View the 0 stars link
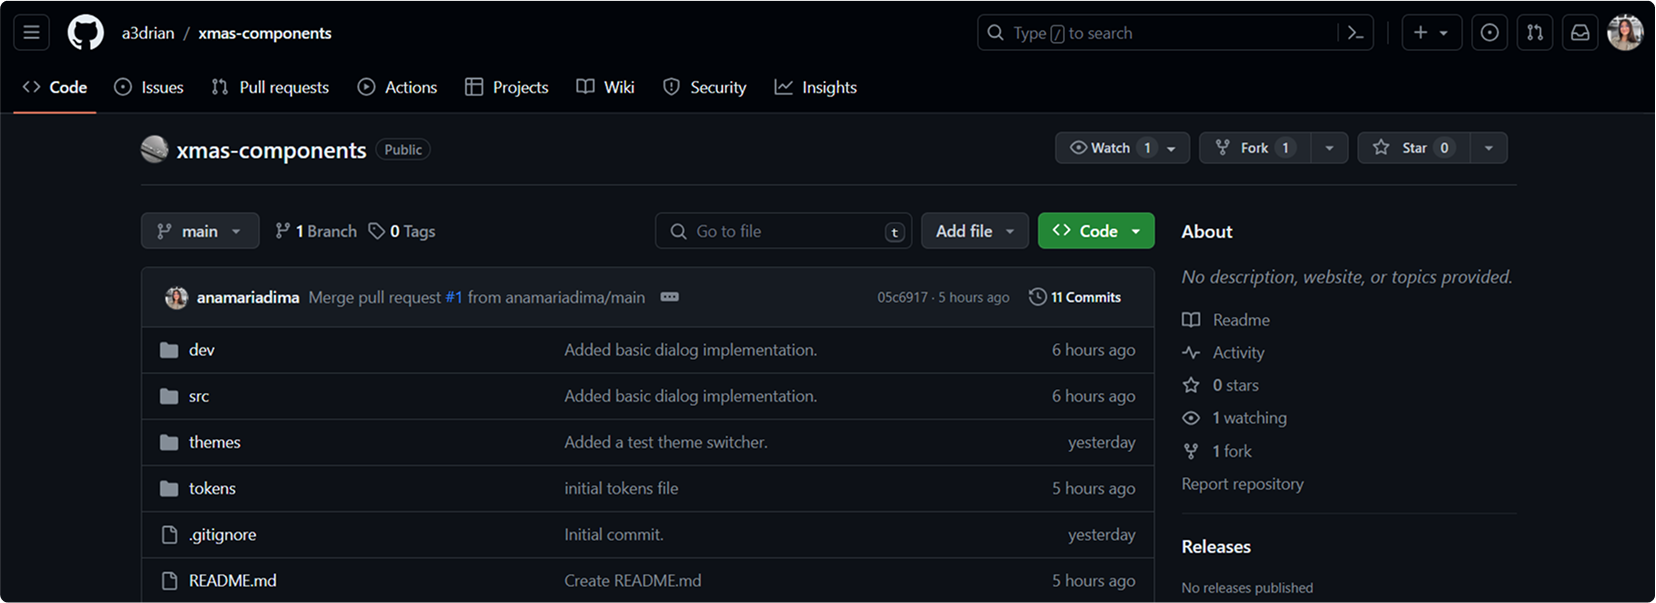The width and height of the screenshot is (1656, 603). pyautogui.click(x=1221, y=386)
